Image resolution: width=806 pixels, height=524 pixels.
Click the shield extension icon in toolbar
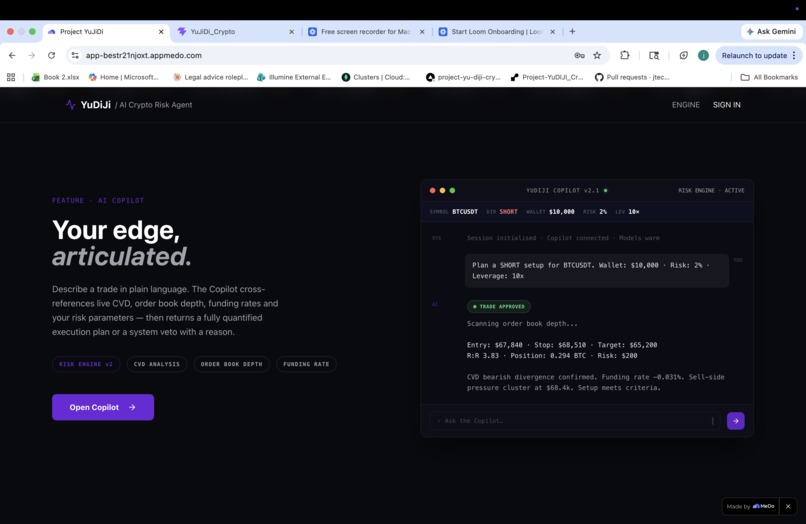(x=684, y=56)
